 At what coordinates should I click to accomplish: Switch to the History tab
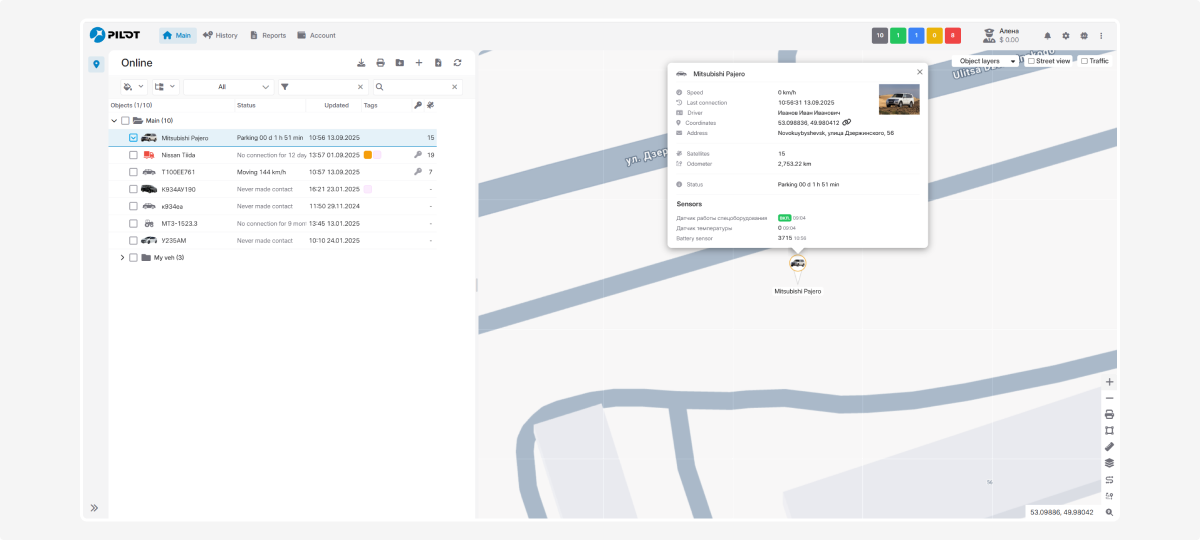(x=220, y=35)
